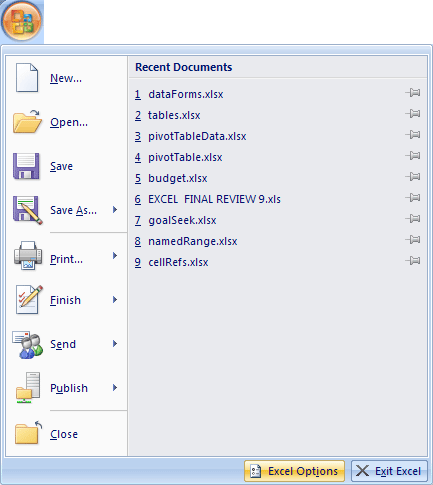The width and height of the screenshot is (433, 485).
Task: Click the Send people envelope icon
Action: [x=28, y=344]
